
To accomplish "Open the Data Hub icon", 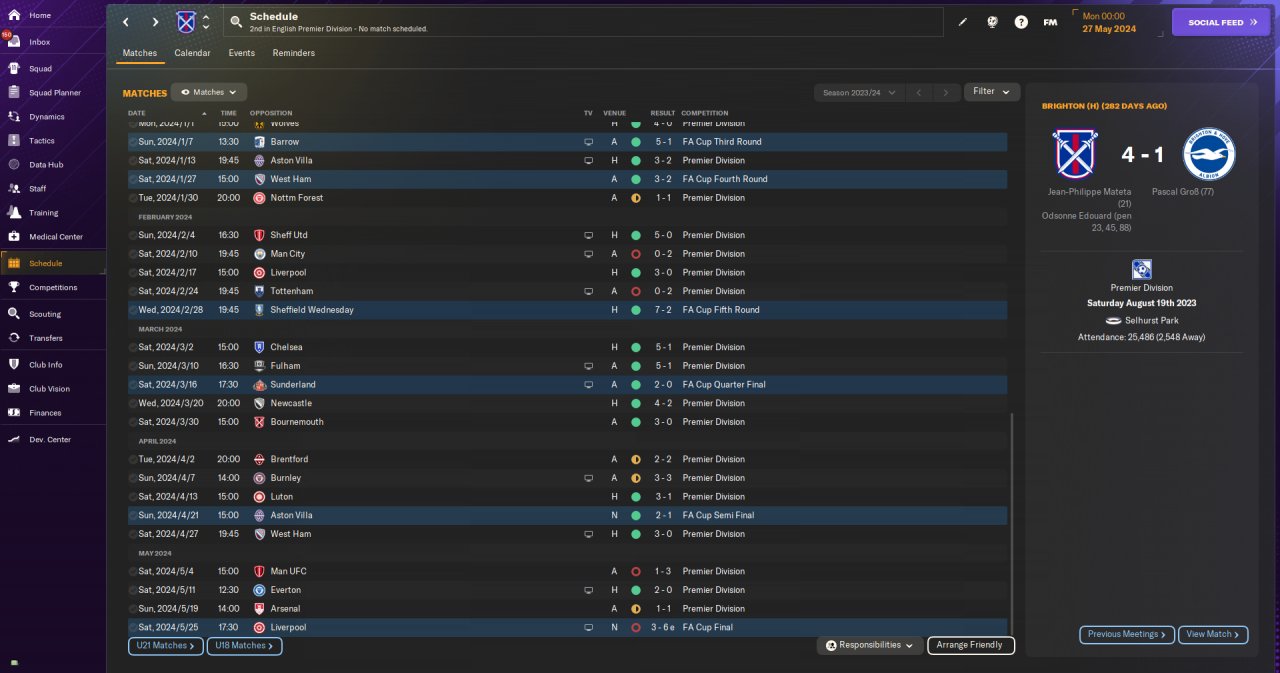I will click(14, 165).
